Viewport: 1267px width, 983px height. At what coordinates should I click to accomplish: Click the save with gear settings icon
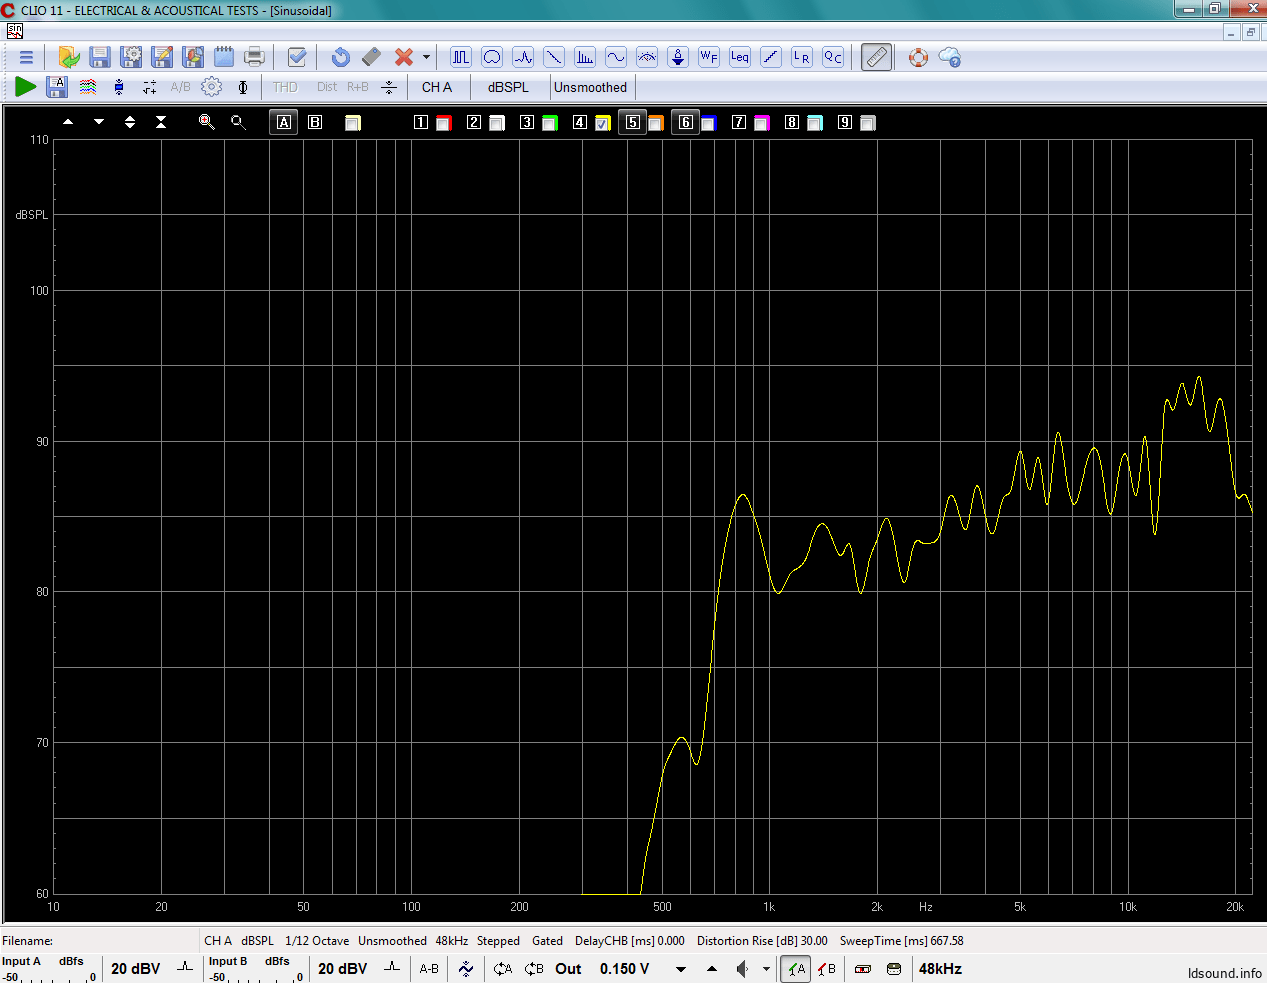[131, 57]
